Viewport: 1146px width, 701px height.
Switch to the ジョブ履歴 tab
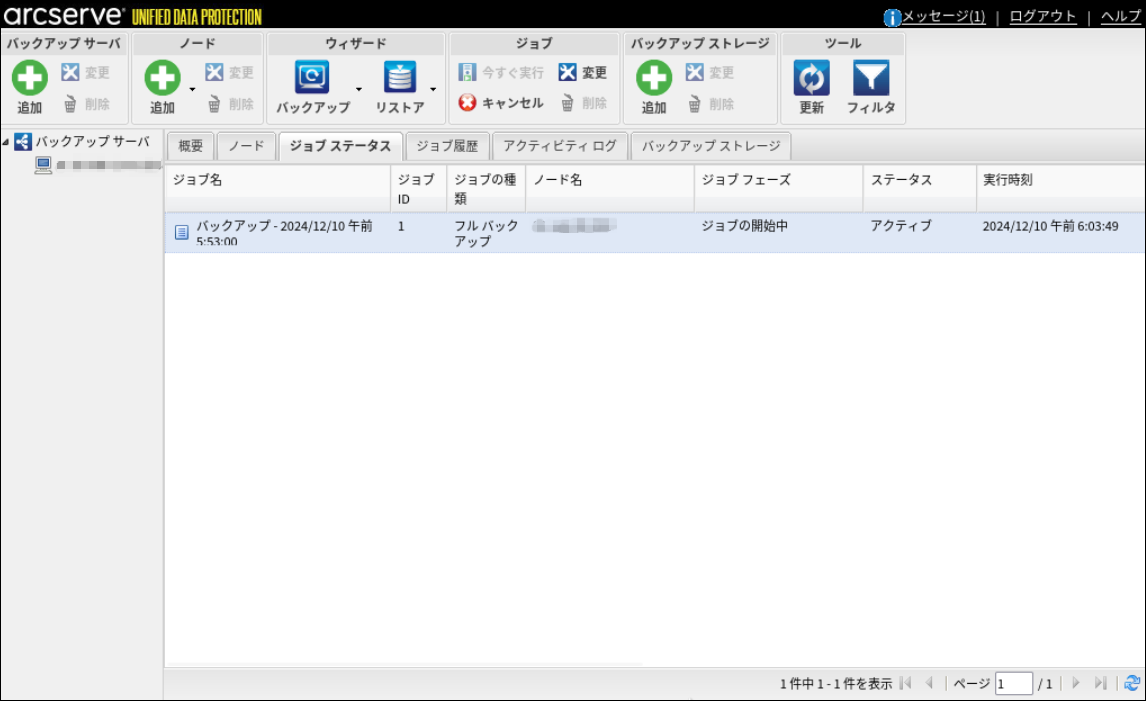pyautogui.click(x=447, y=146)
